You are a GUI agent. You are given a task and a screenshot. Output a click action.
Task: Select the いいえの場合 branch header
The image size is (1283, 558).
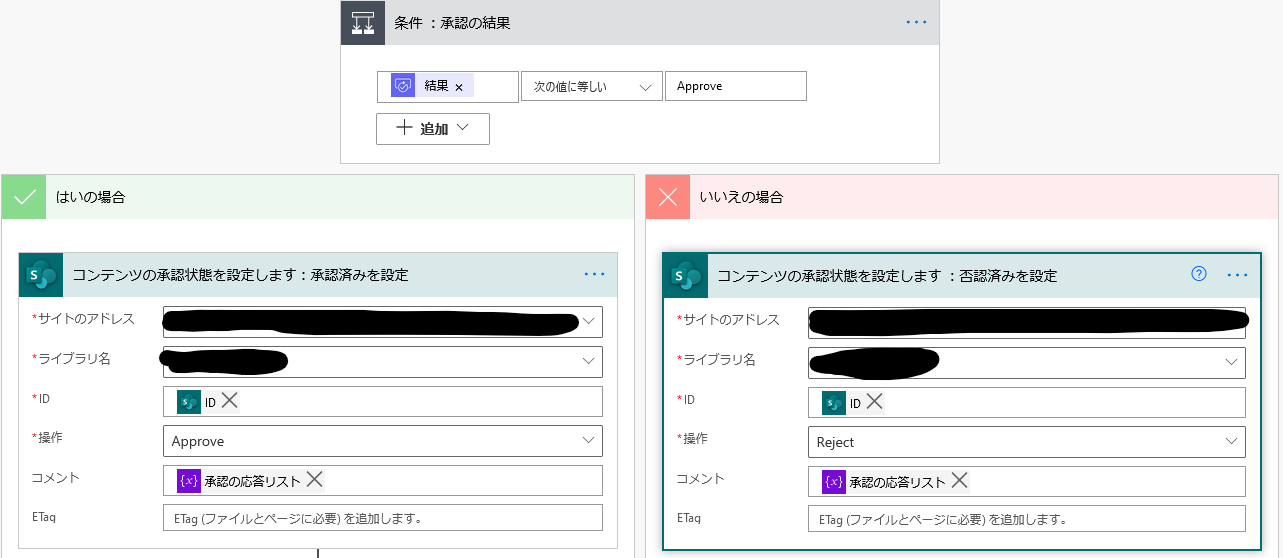coord(962,197)
